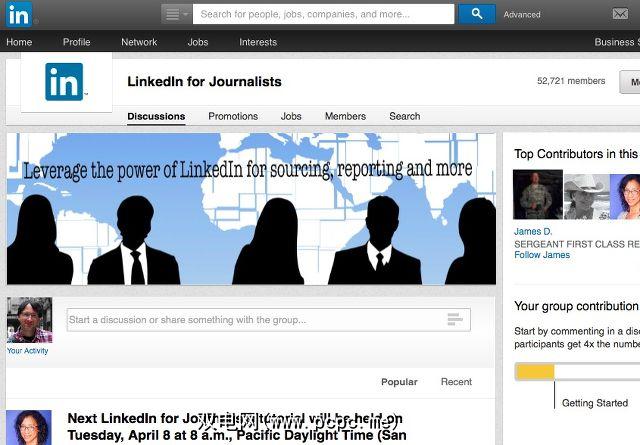The image size is (640, 445).
Task: Open the Advanced search link
Action: [522, 15]
